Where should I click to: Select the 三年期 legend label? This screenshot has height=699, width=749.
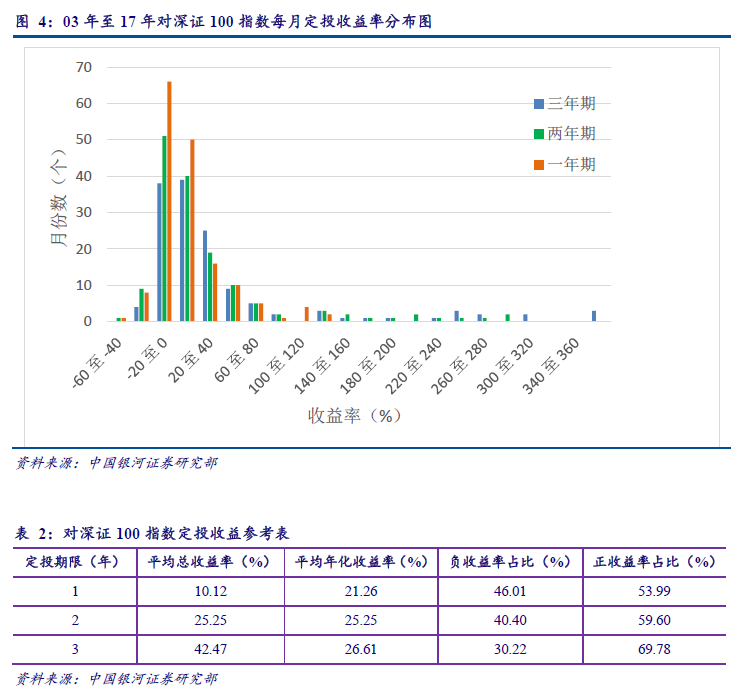[571, 103]
